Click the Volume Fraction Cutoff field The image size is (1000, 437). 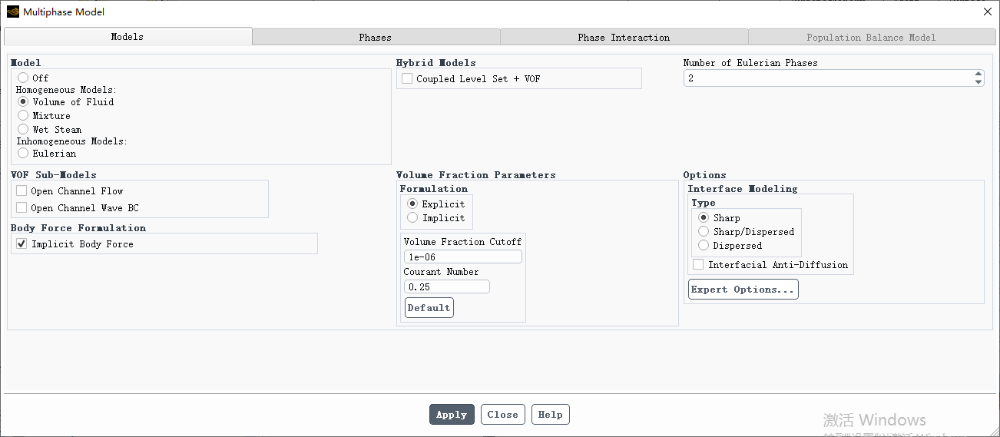(x=462, y=257)
